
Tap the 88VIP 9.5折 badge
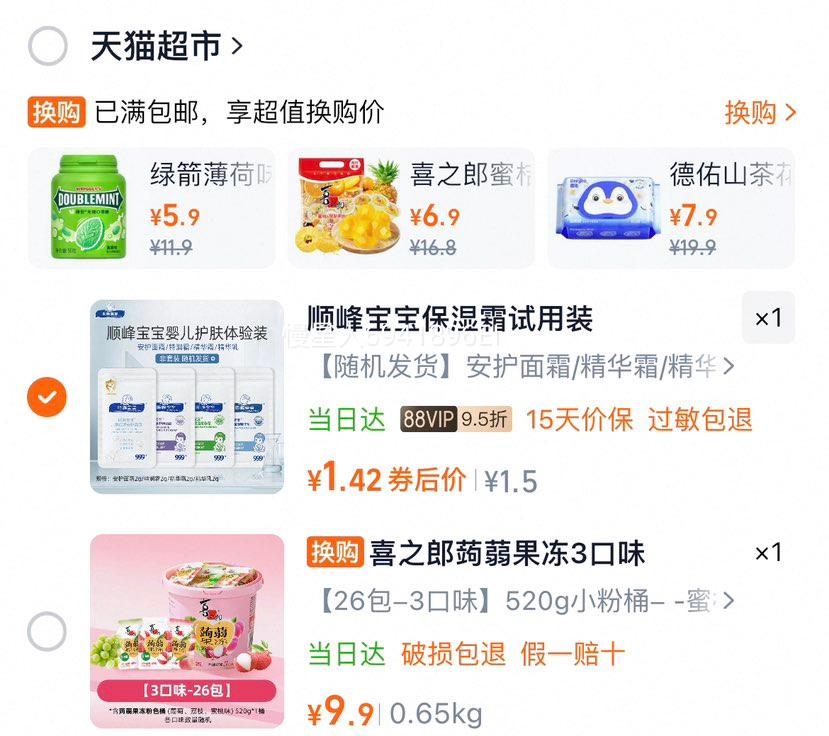coord(456,419)
